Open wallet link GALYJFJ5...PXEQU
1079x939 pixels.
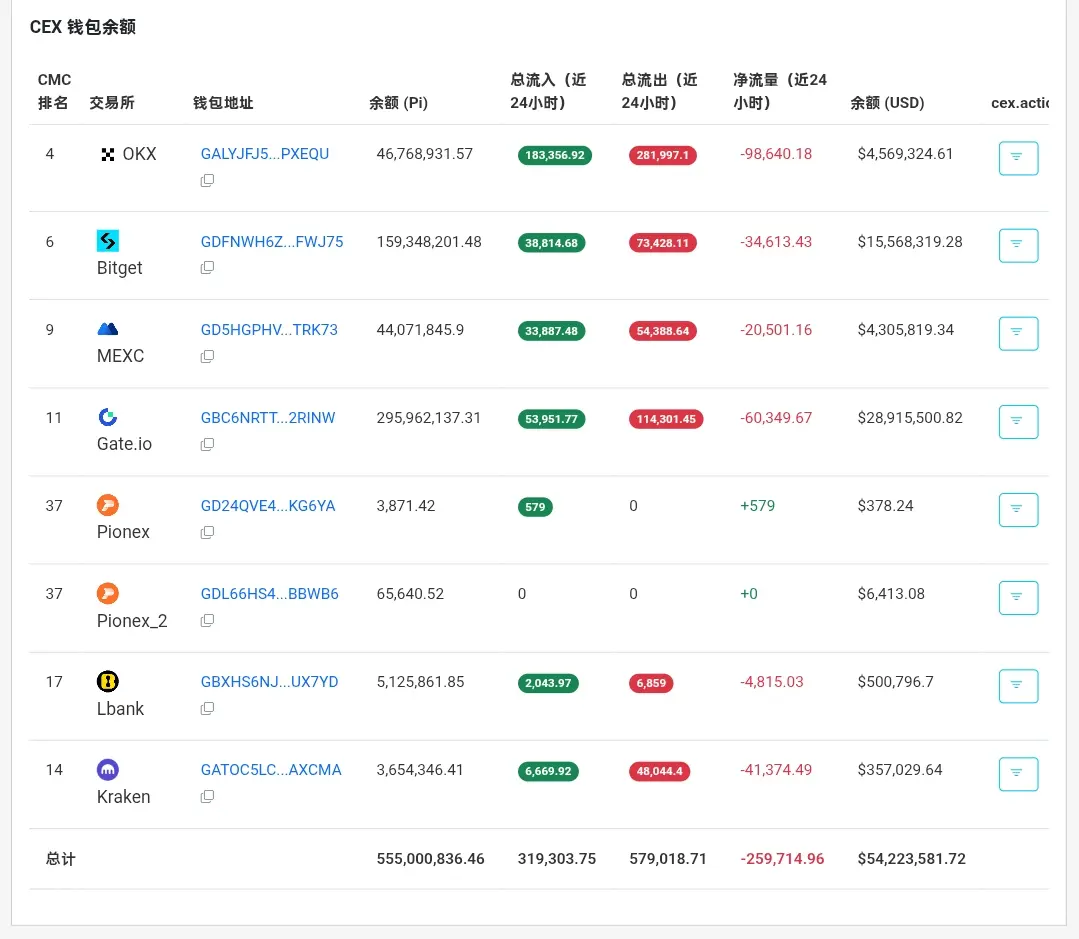(x=265, y=154)
